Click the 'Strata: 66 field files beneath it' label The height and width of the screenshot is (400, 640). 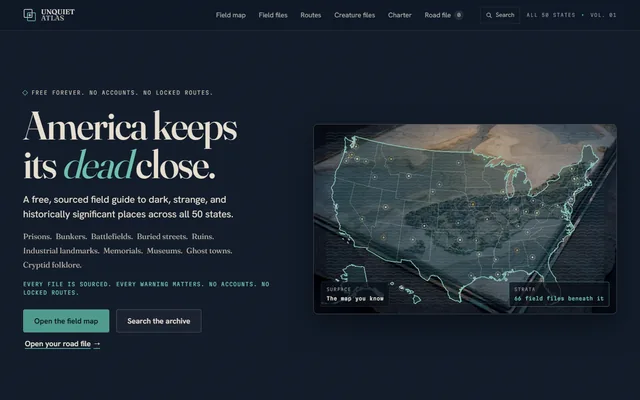tap(559, 294)
